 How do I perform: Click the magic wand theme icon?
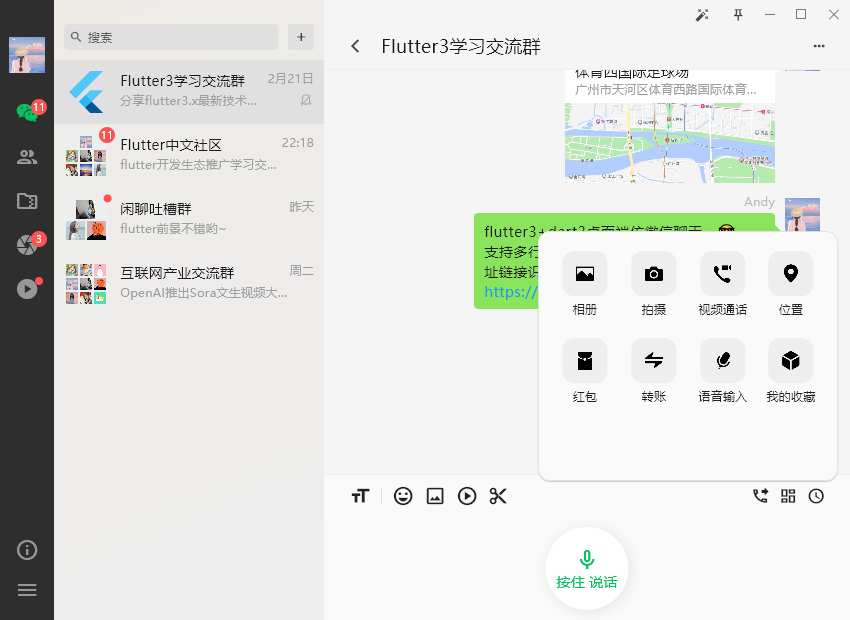(702, 15)
